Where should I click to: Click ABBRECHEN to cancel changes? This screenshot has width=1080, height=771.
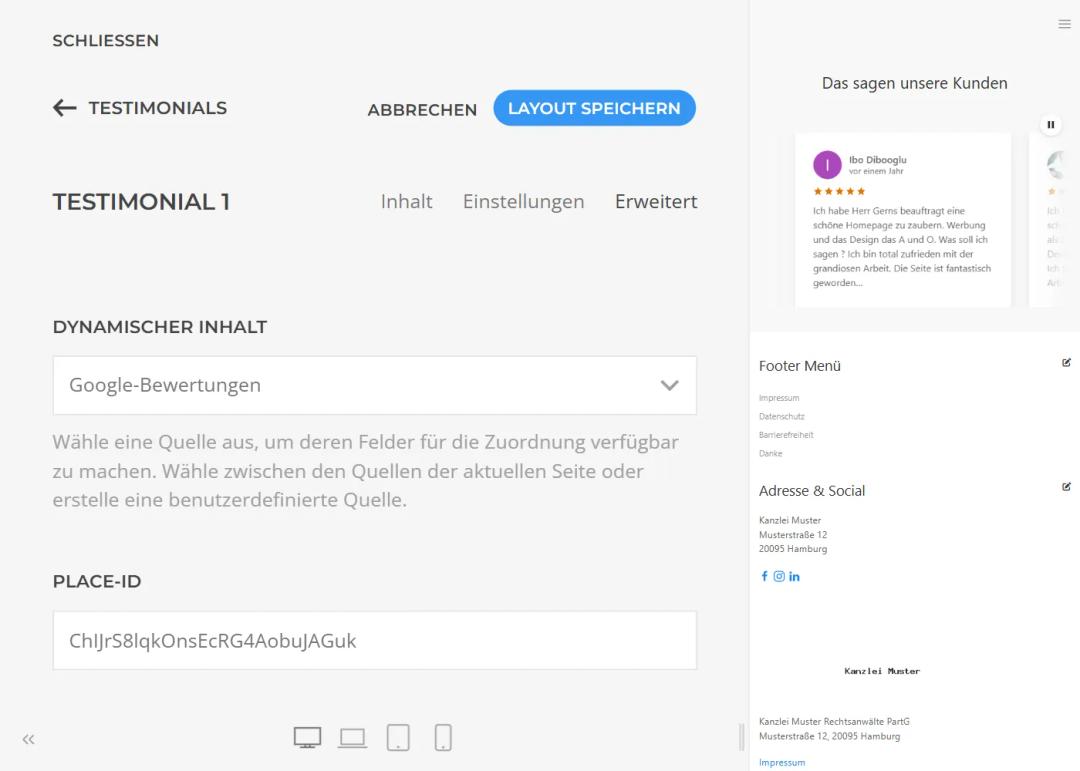point(422,110)
